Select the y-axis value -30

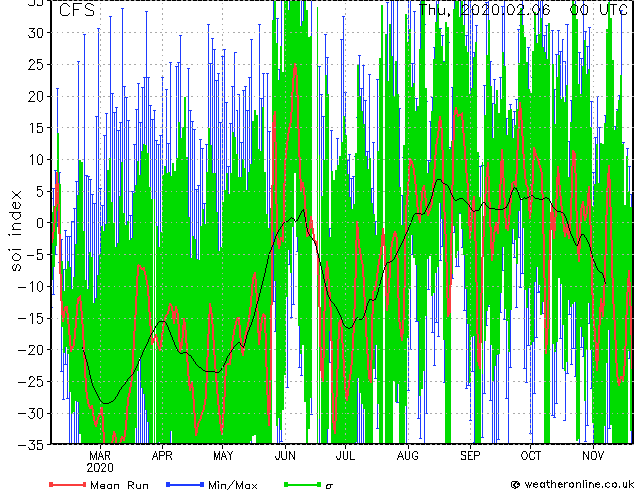(32, 413)
